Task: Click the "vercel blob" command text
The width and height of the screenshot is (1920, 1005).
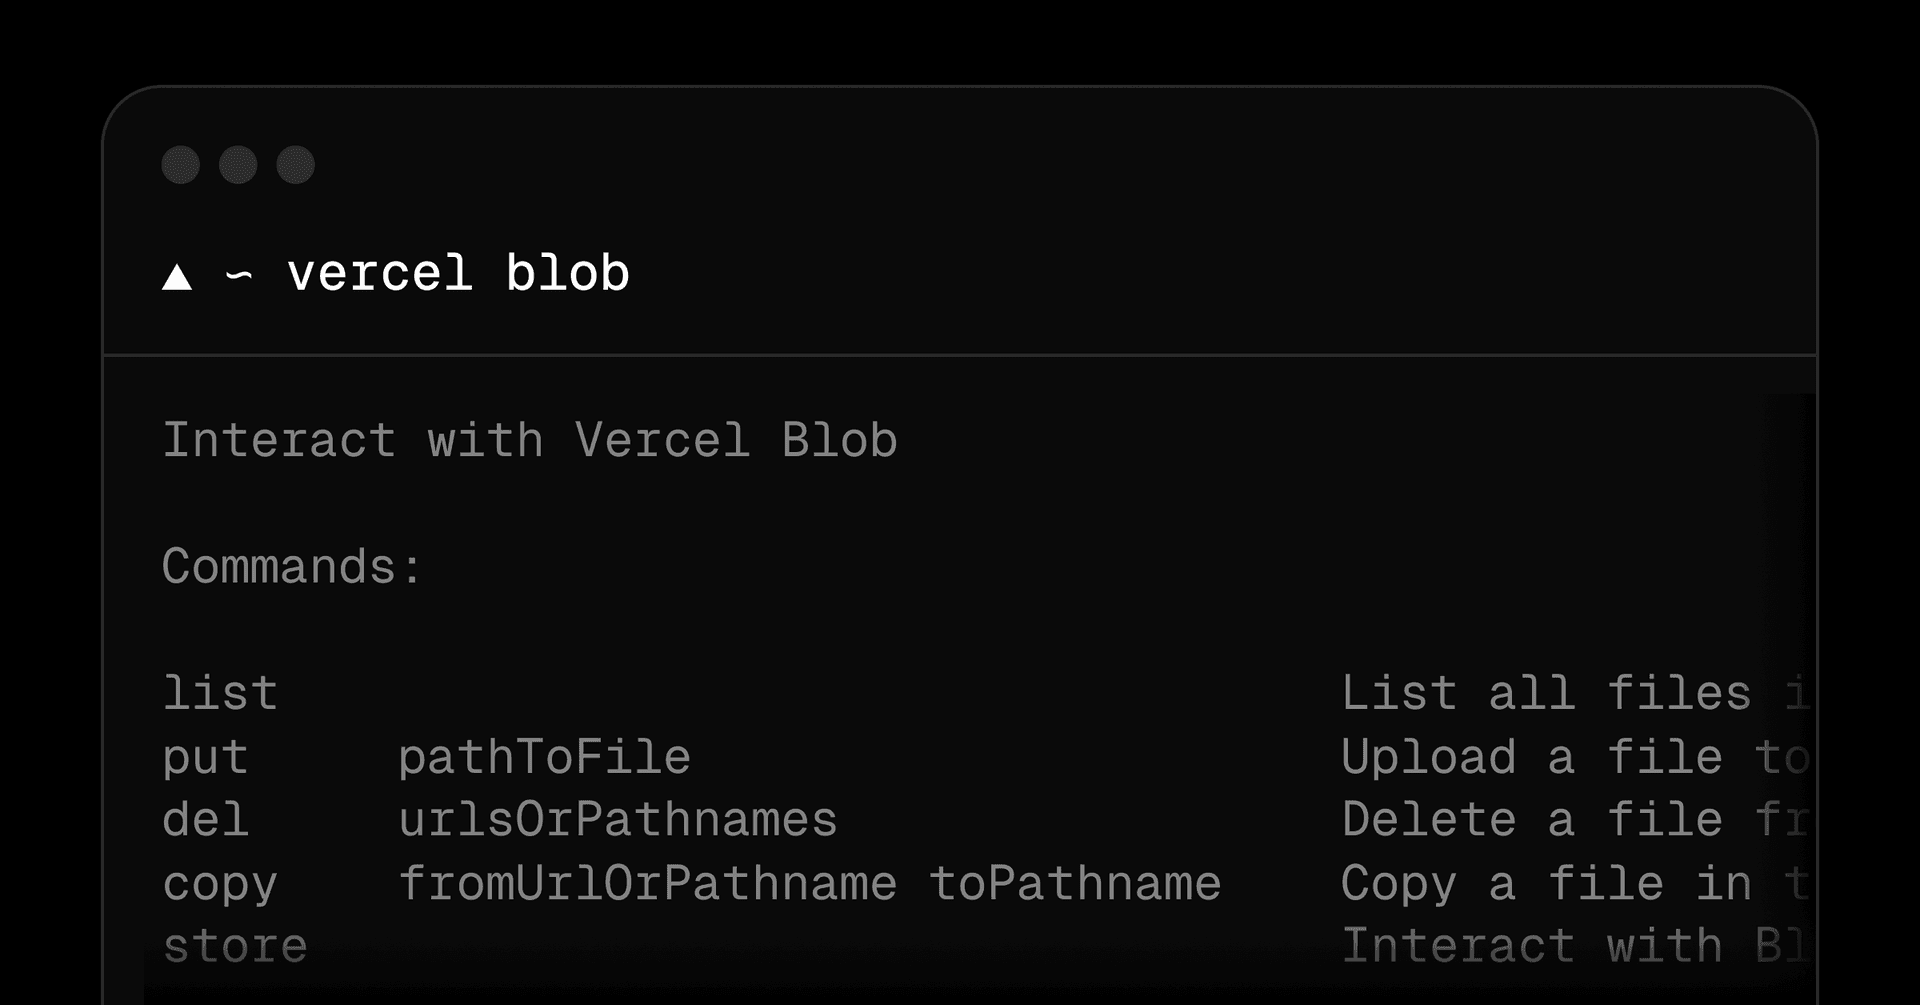Action: 458,274
